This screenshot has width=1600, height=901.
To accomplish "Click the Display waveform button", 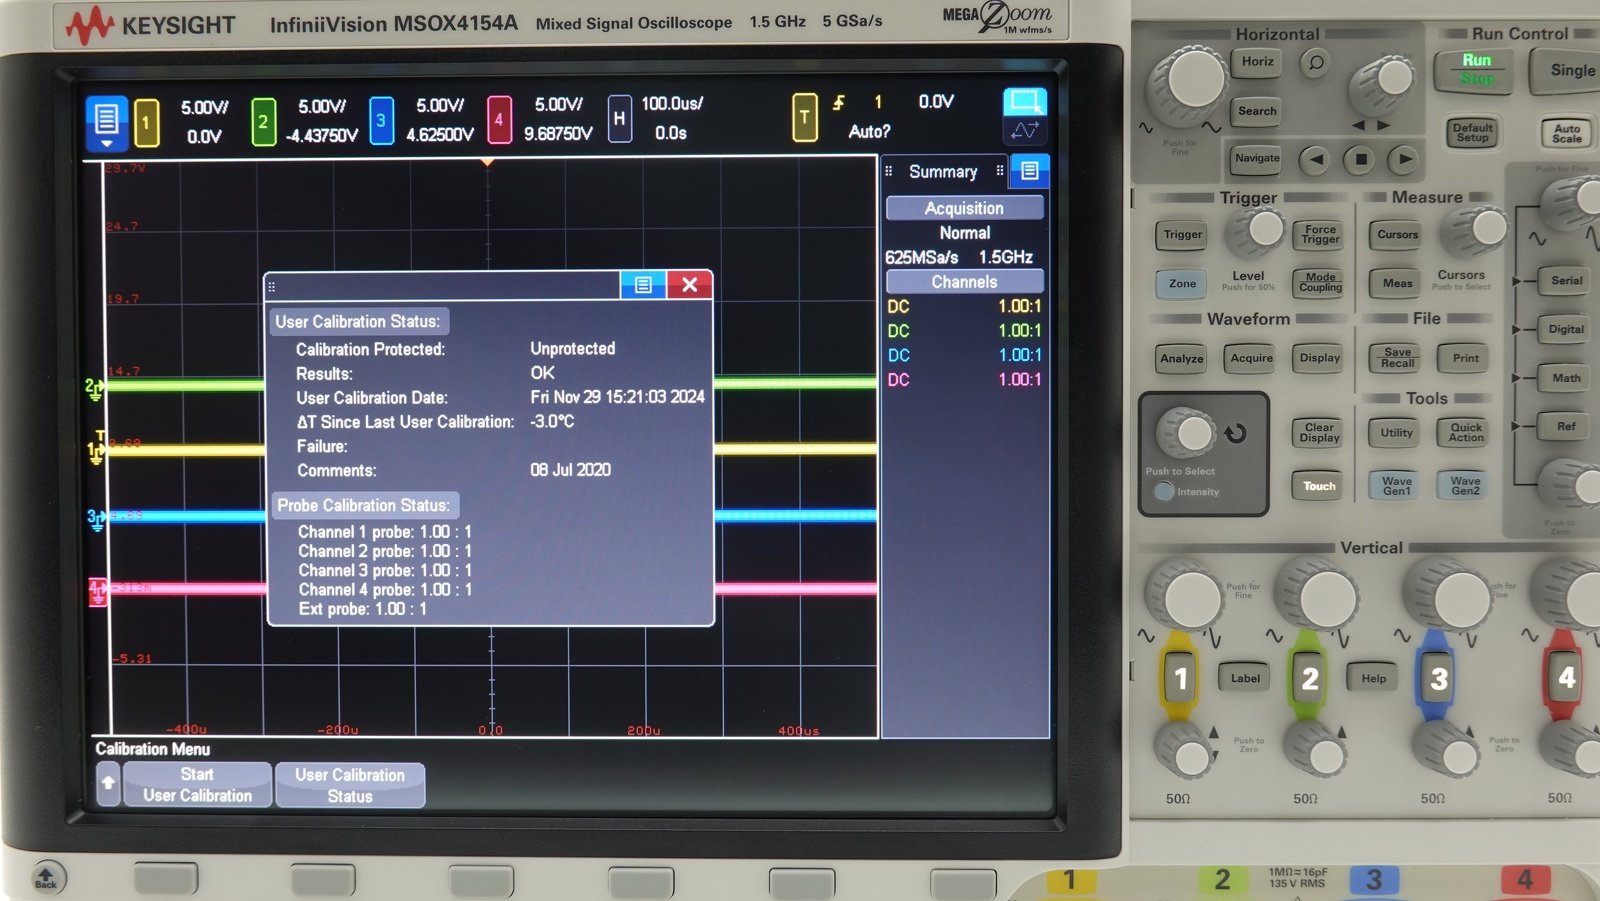I will (1320, 358).
